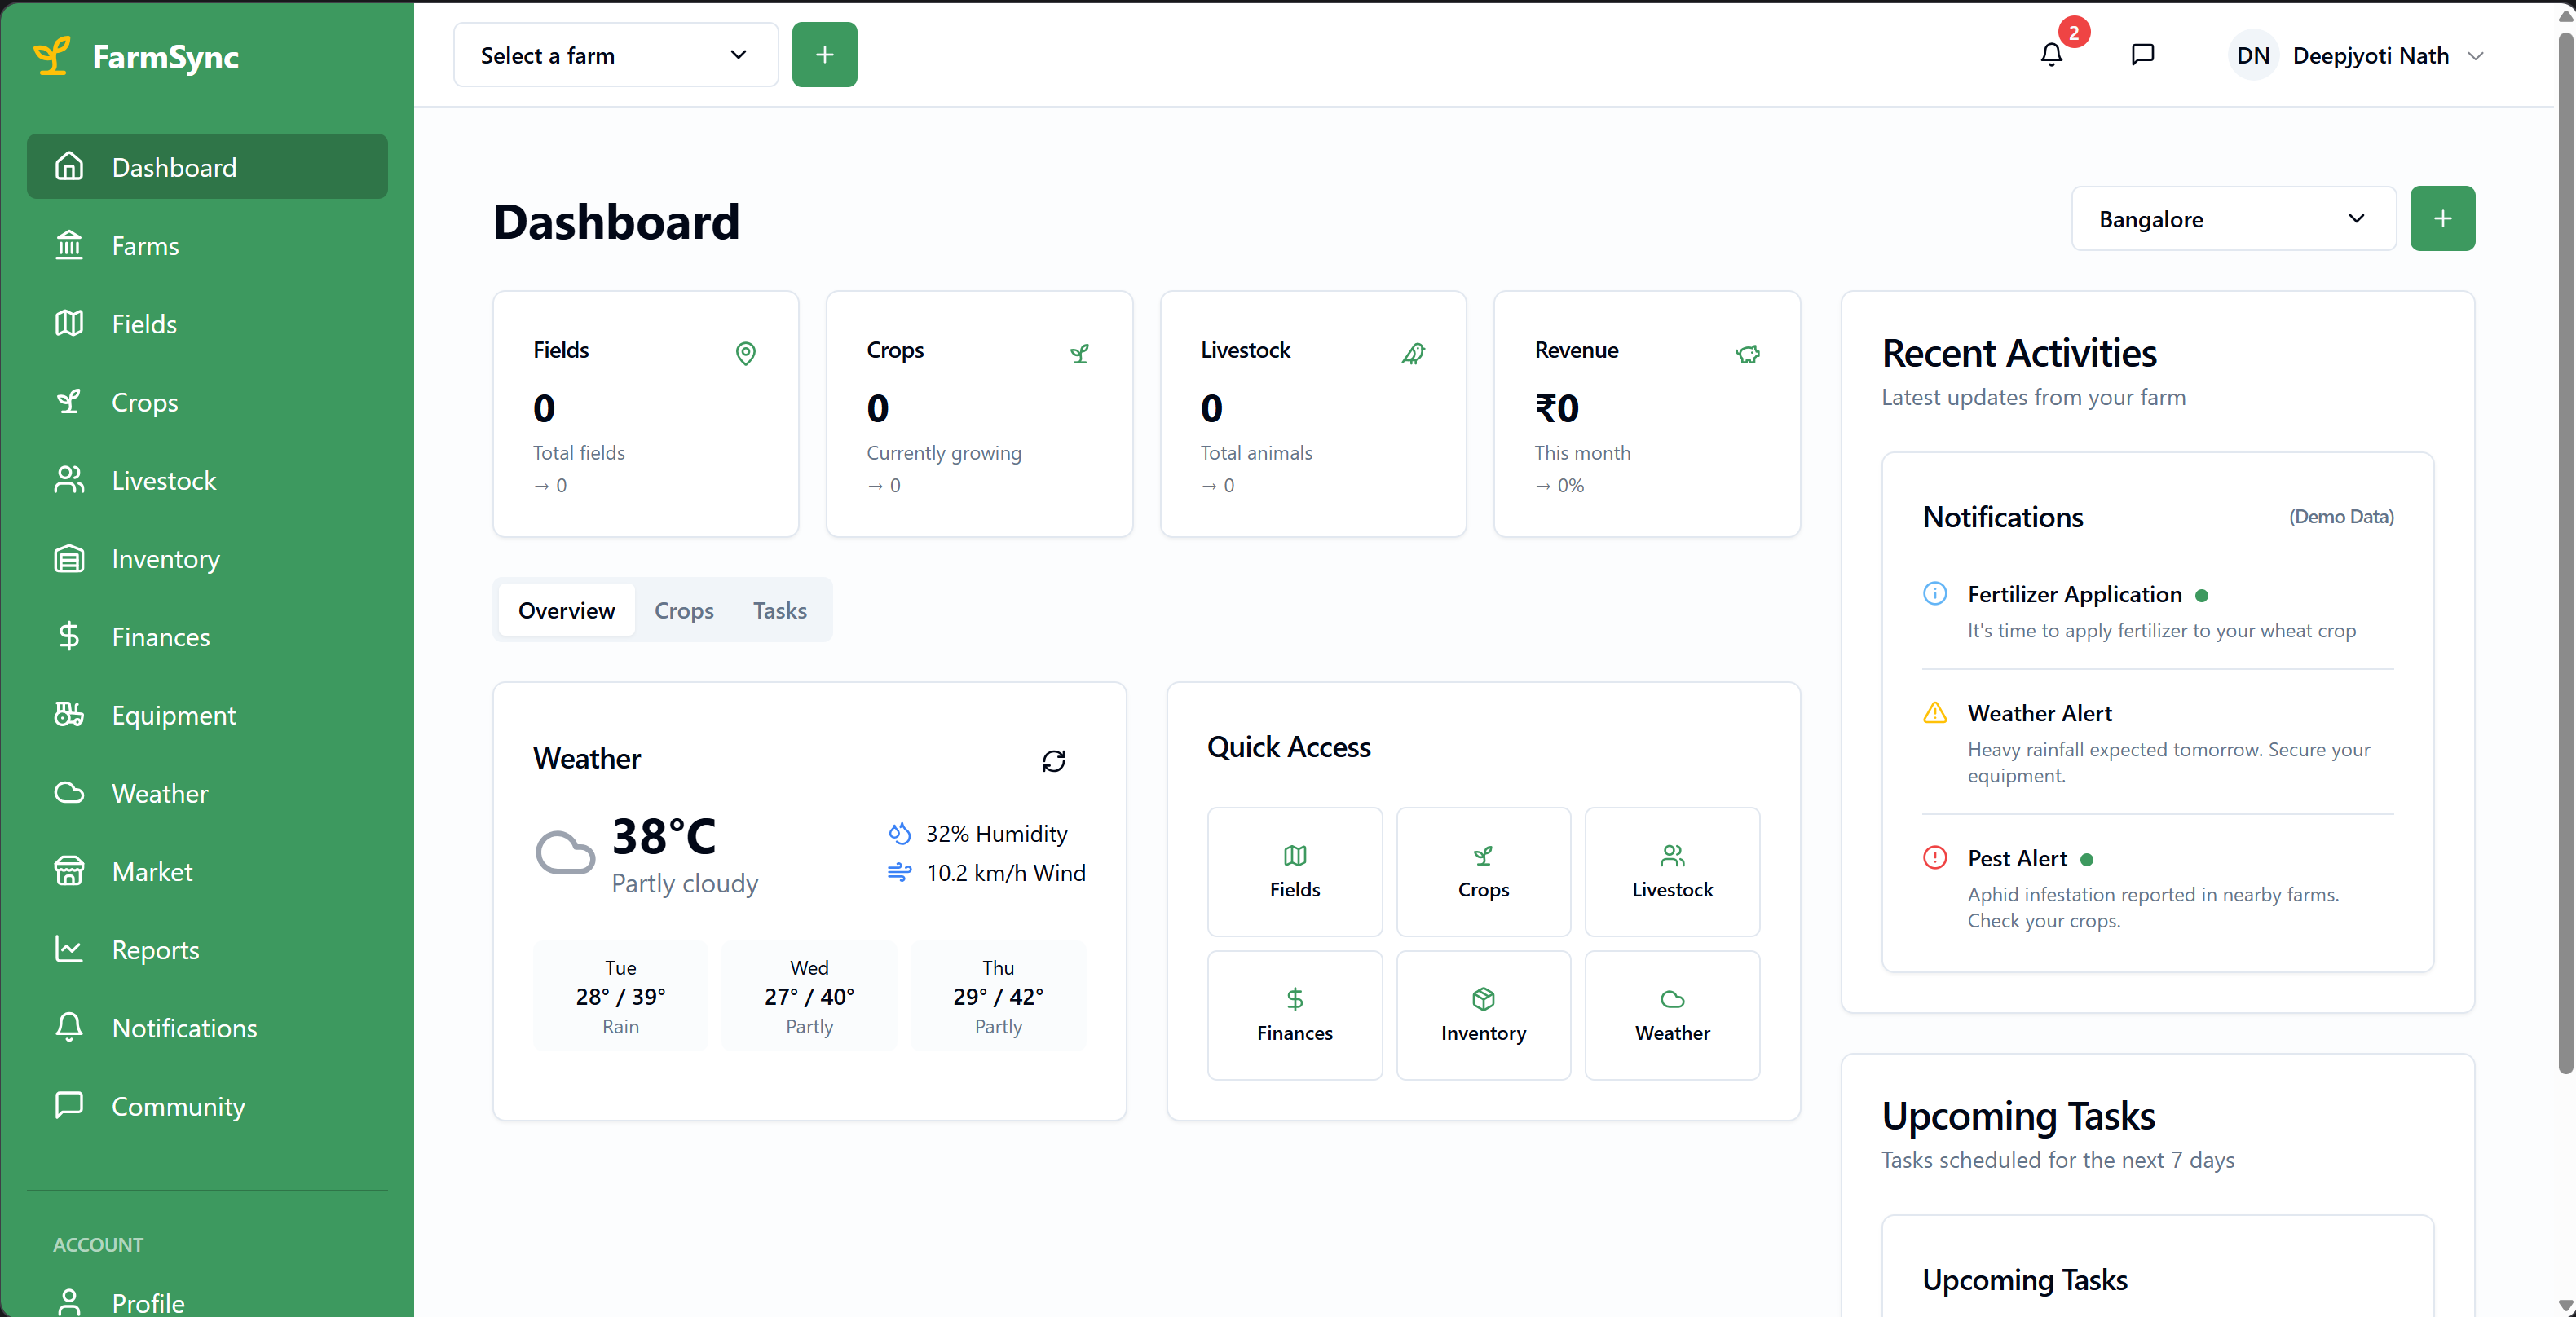Screen dimensions: 2576x1317
Task: Click the Profile person icon in sidebar
Action: tap(69, 1302)
